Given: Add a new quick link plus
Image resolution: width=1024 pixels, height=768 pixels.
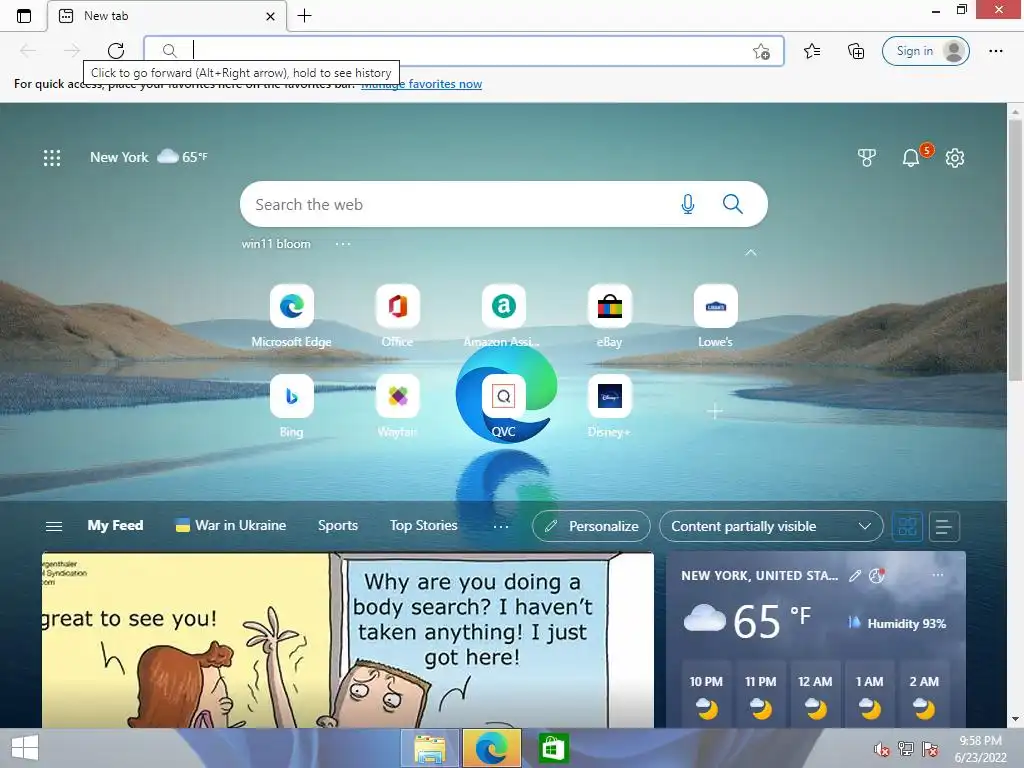Looking at the screenshot, I should tap(715, 411).
